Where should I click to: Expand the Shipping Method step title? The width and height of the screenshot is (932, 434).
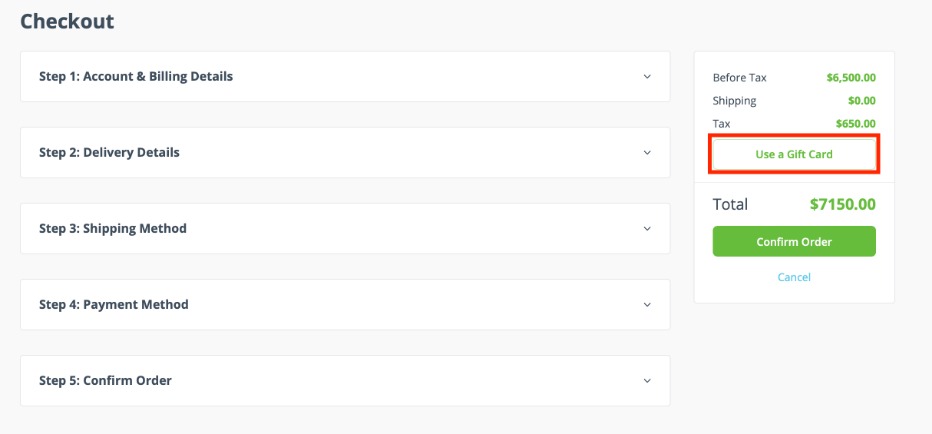(x=113, y=229)
